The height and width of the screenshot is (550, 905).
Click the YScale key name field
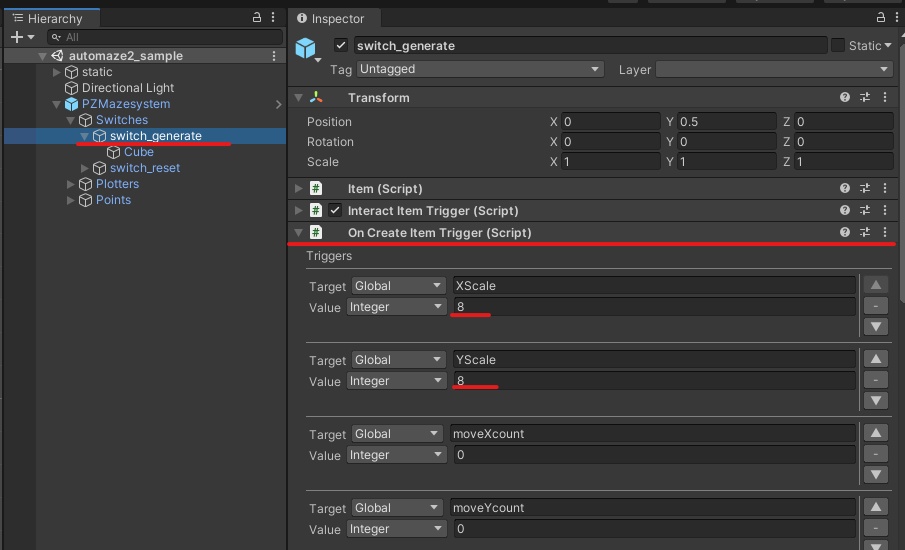(x=654, y=360)
